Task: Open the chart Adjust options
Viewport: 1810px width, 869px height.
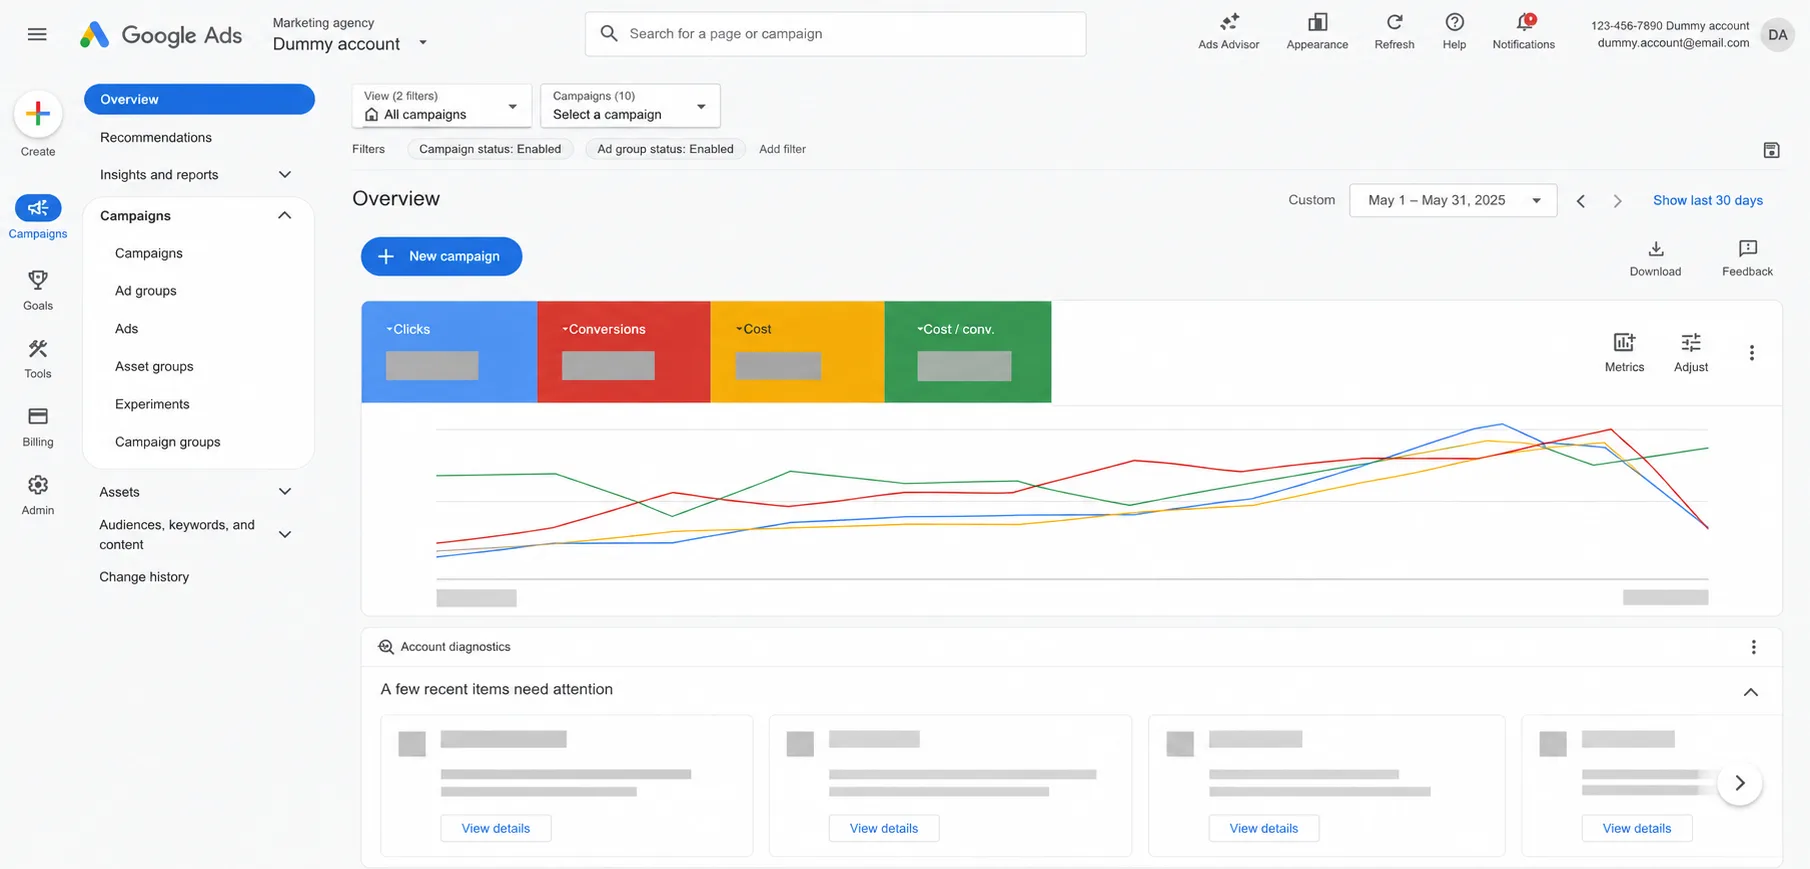Action: pos(1691,352)
